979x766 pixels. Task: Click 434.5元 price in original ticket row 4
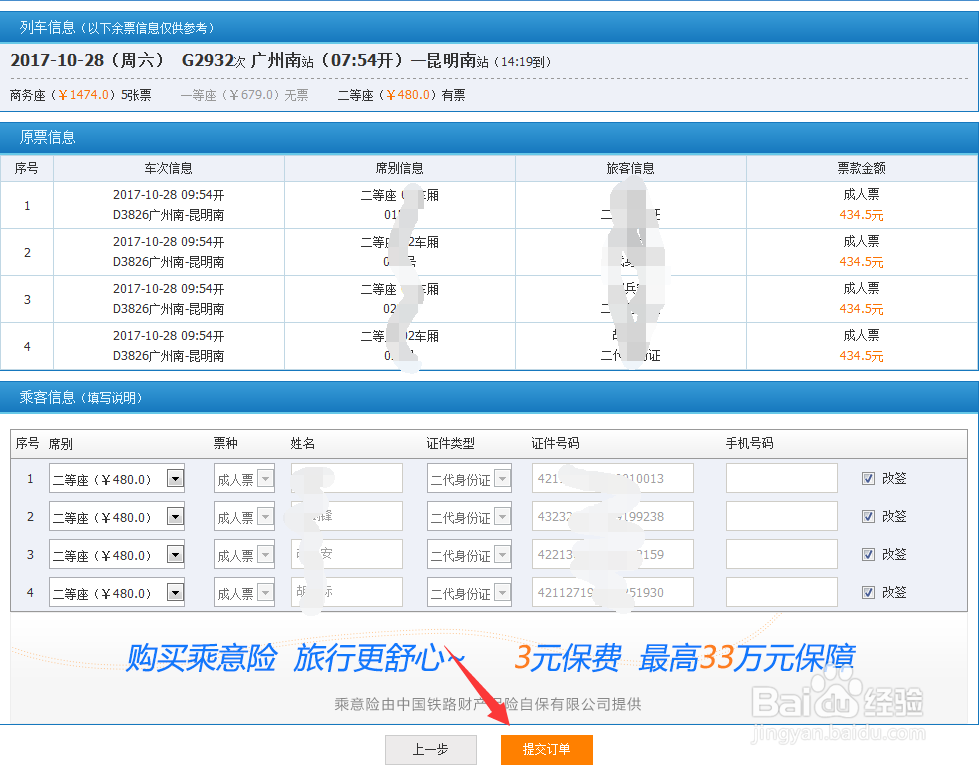coord(861,356)
